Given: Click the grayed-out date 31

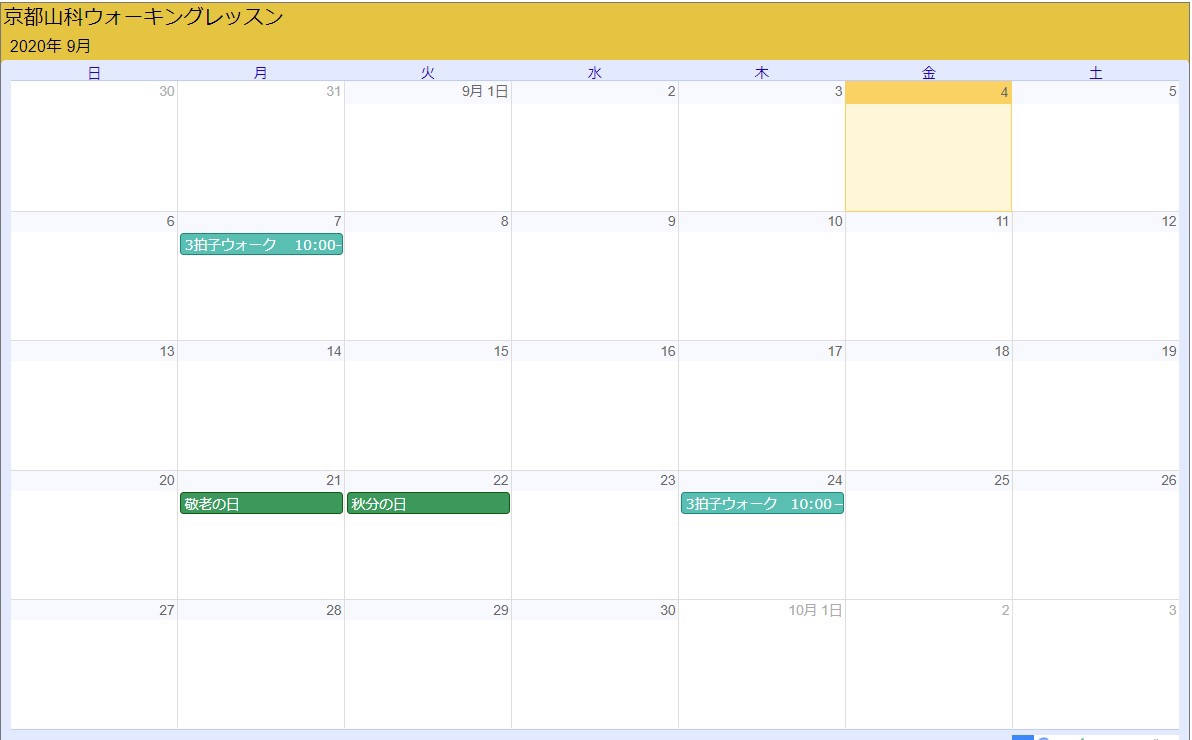Looking at the screenshot, I should point(333,91).
